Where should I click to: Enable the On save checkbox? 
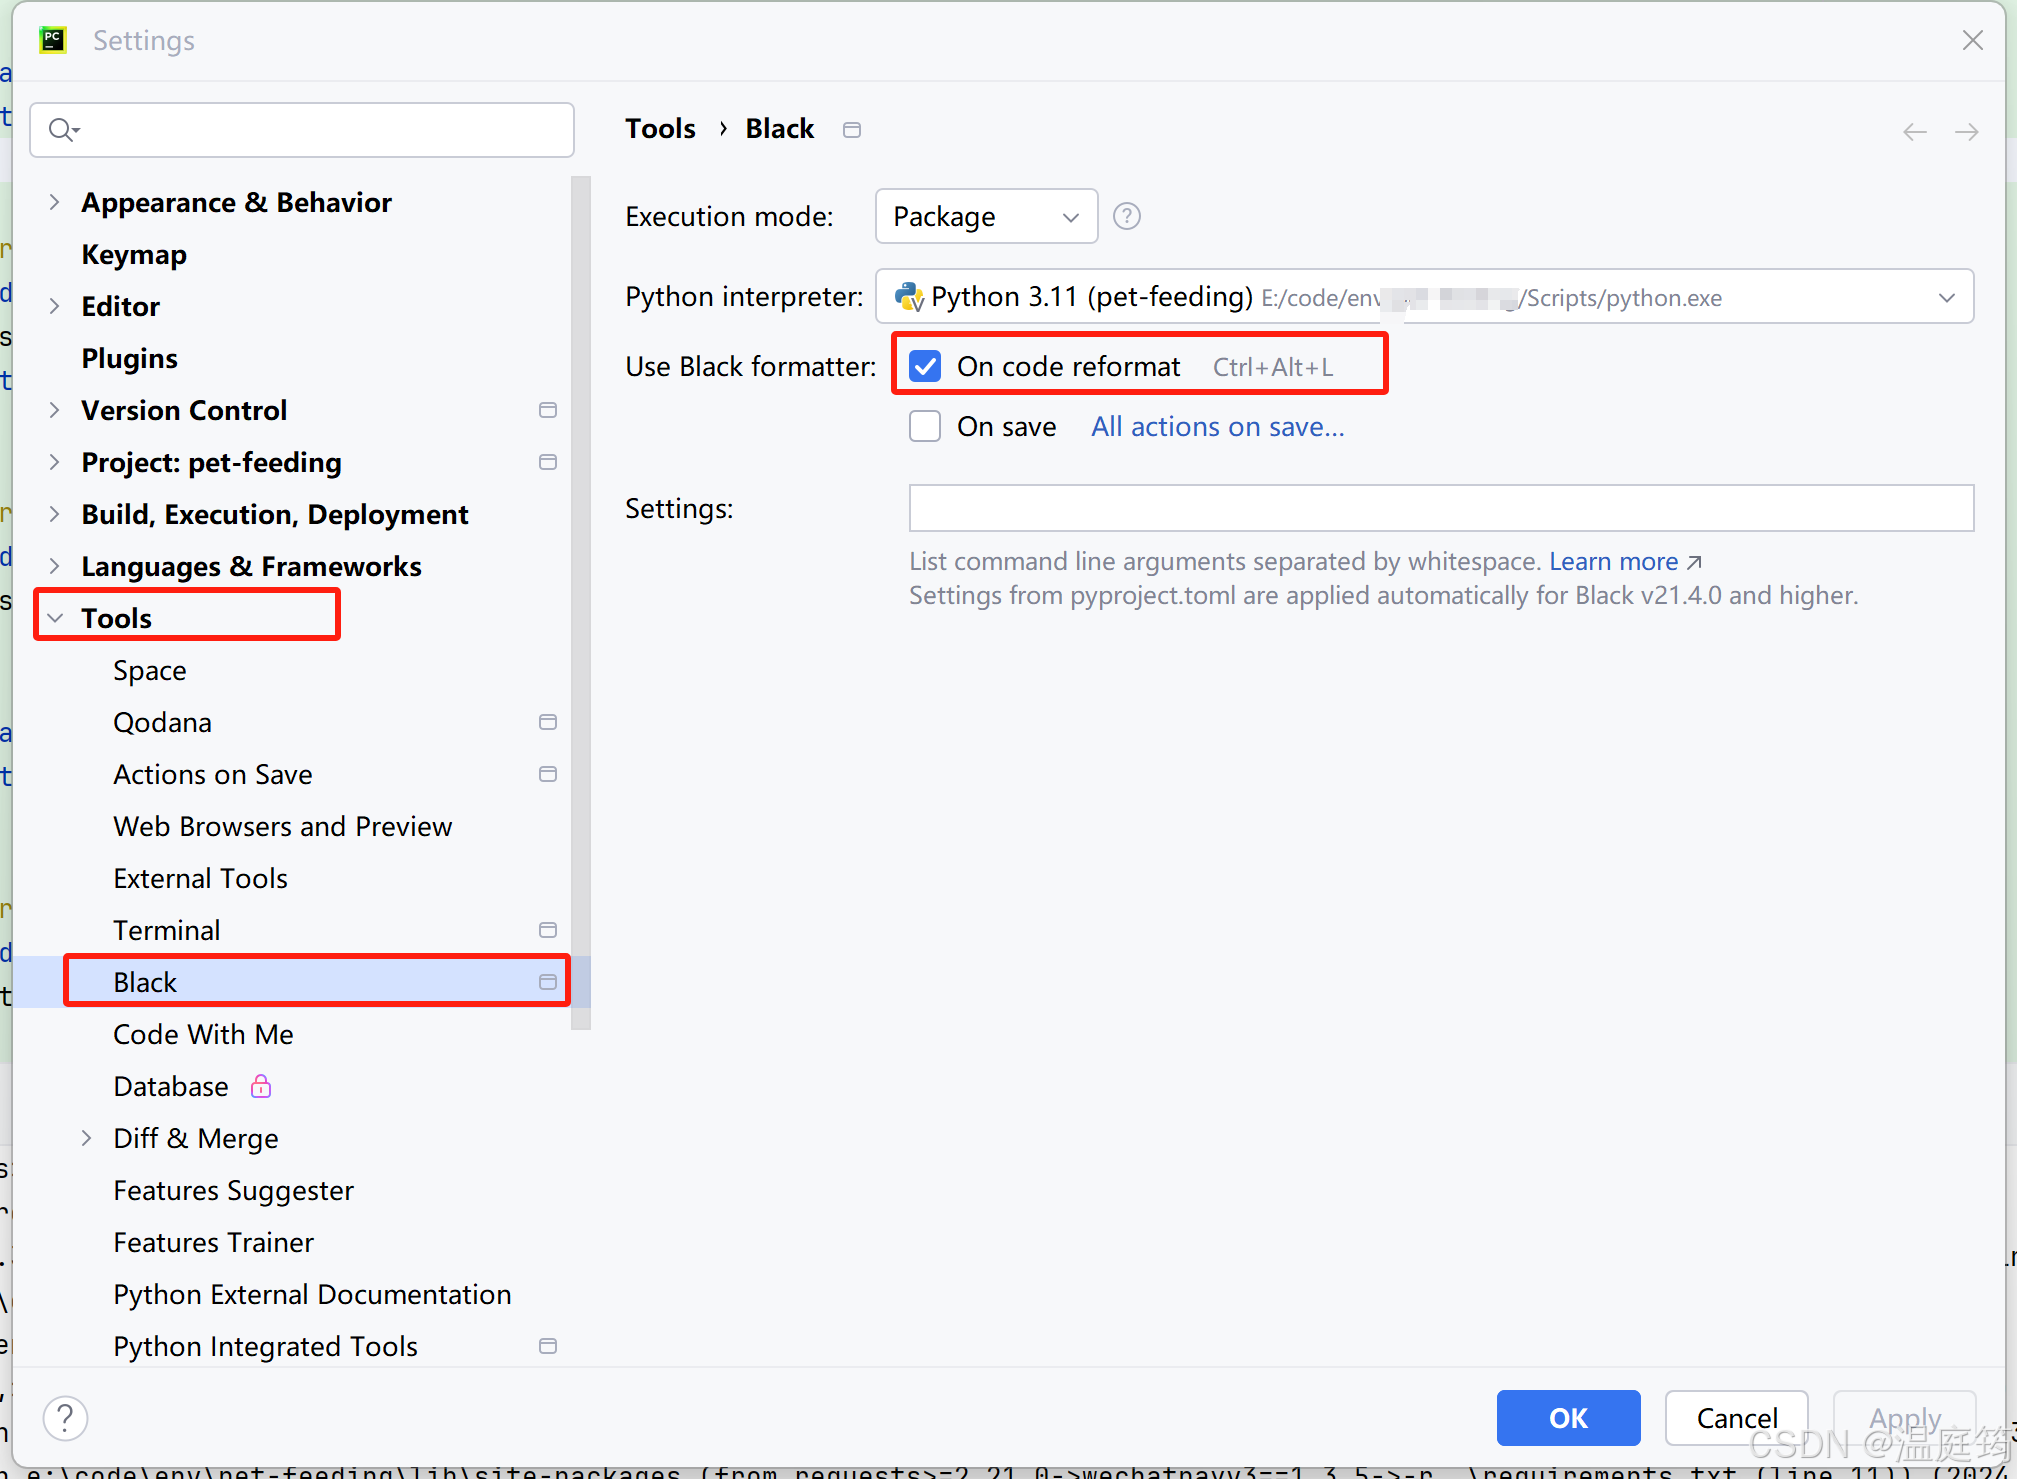coord(925,426)
